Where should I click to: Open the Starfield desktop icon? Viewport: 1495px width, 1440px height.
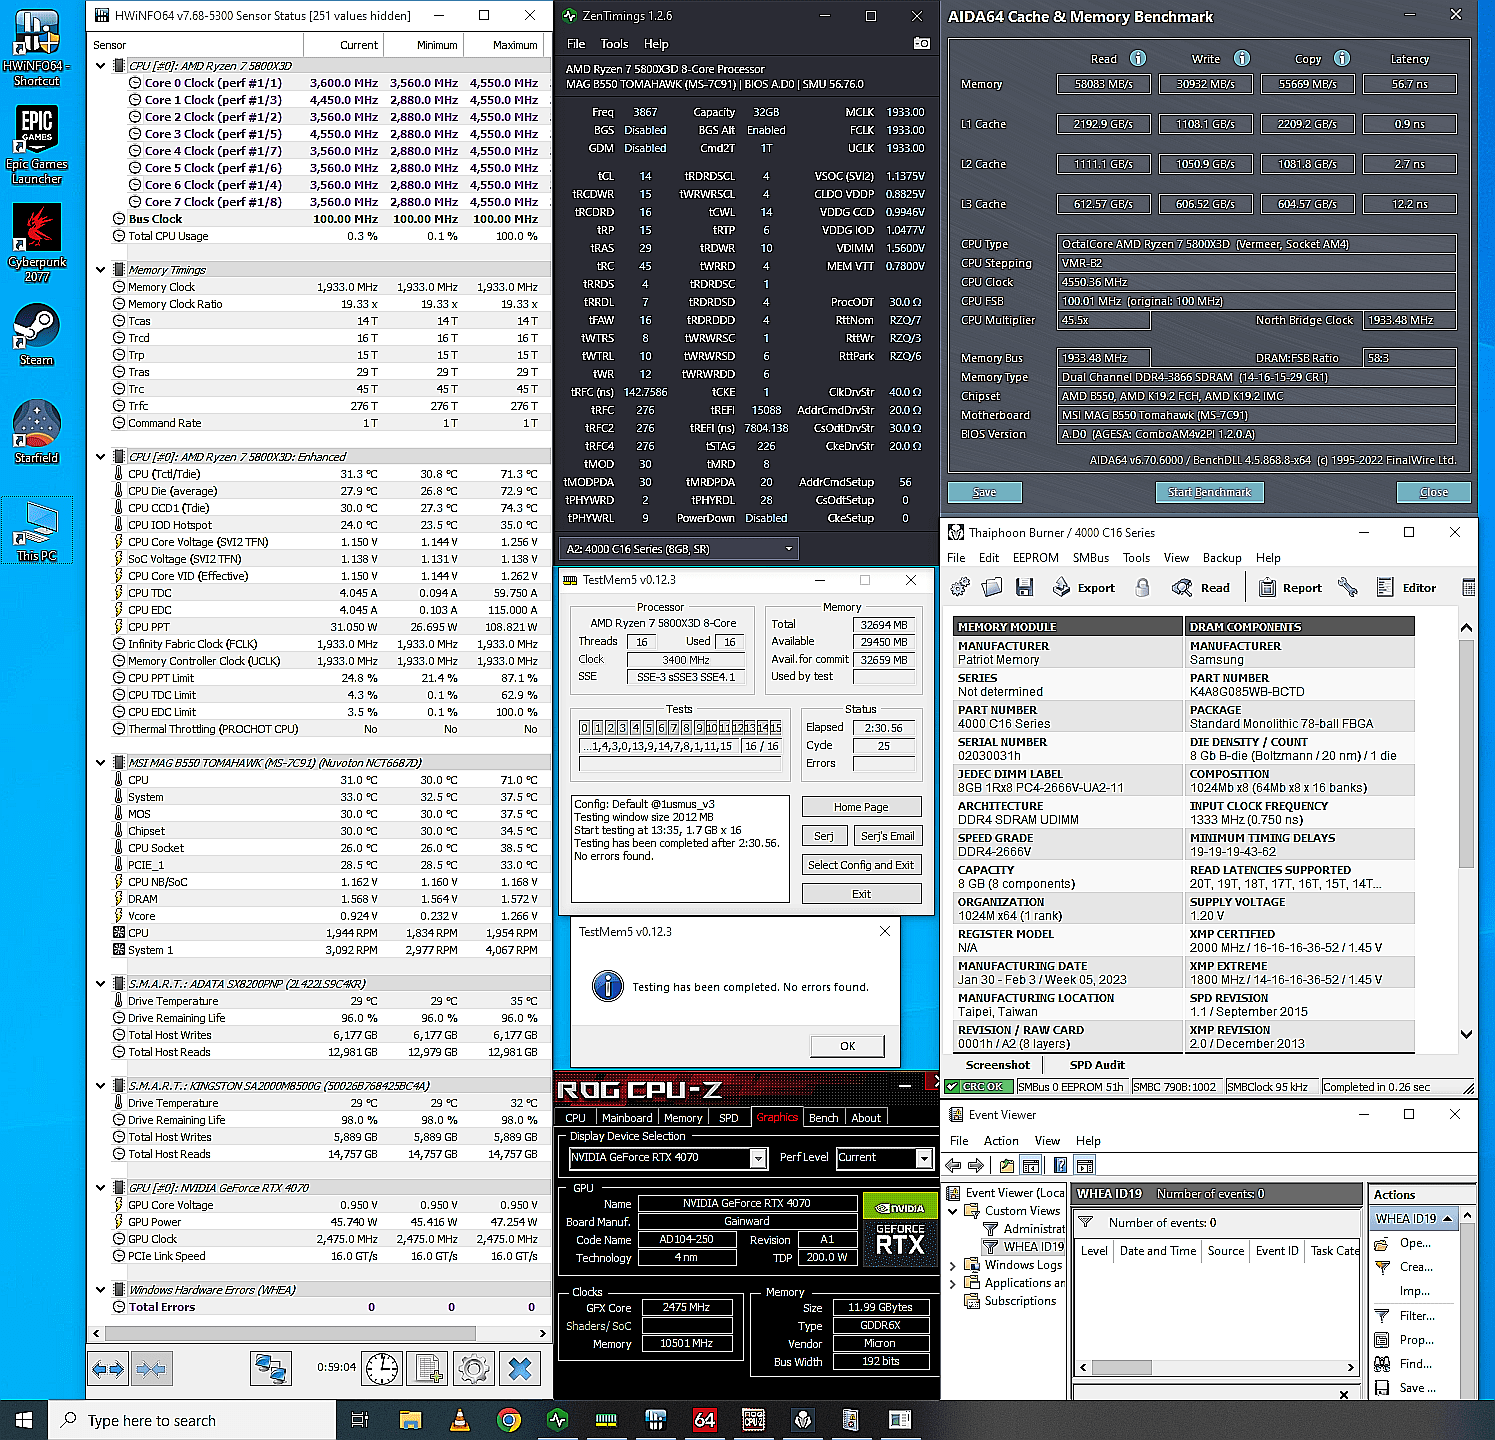click(37, 431)
